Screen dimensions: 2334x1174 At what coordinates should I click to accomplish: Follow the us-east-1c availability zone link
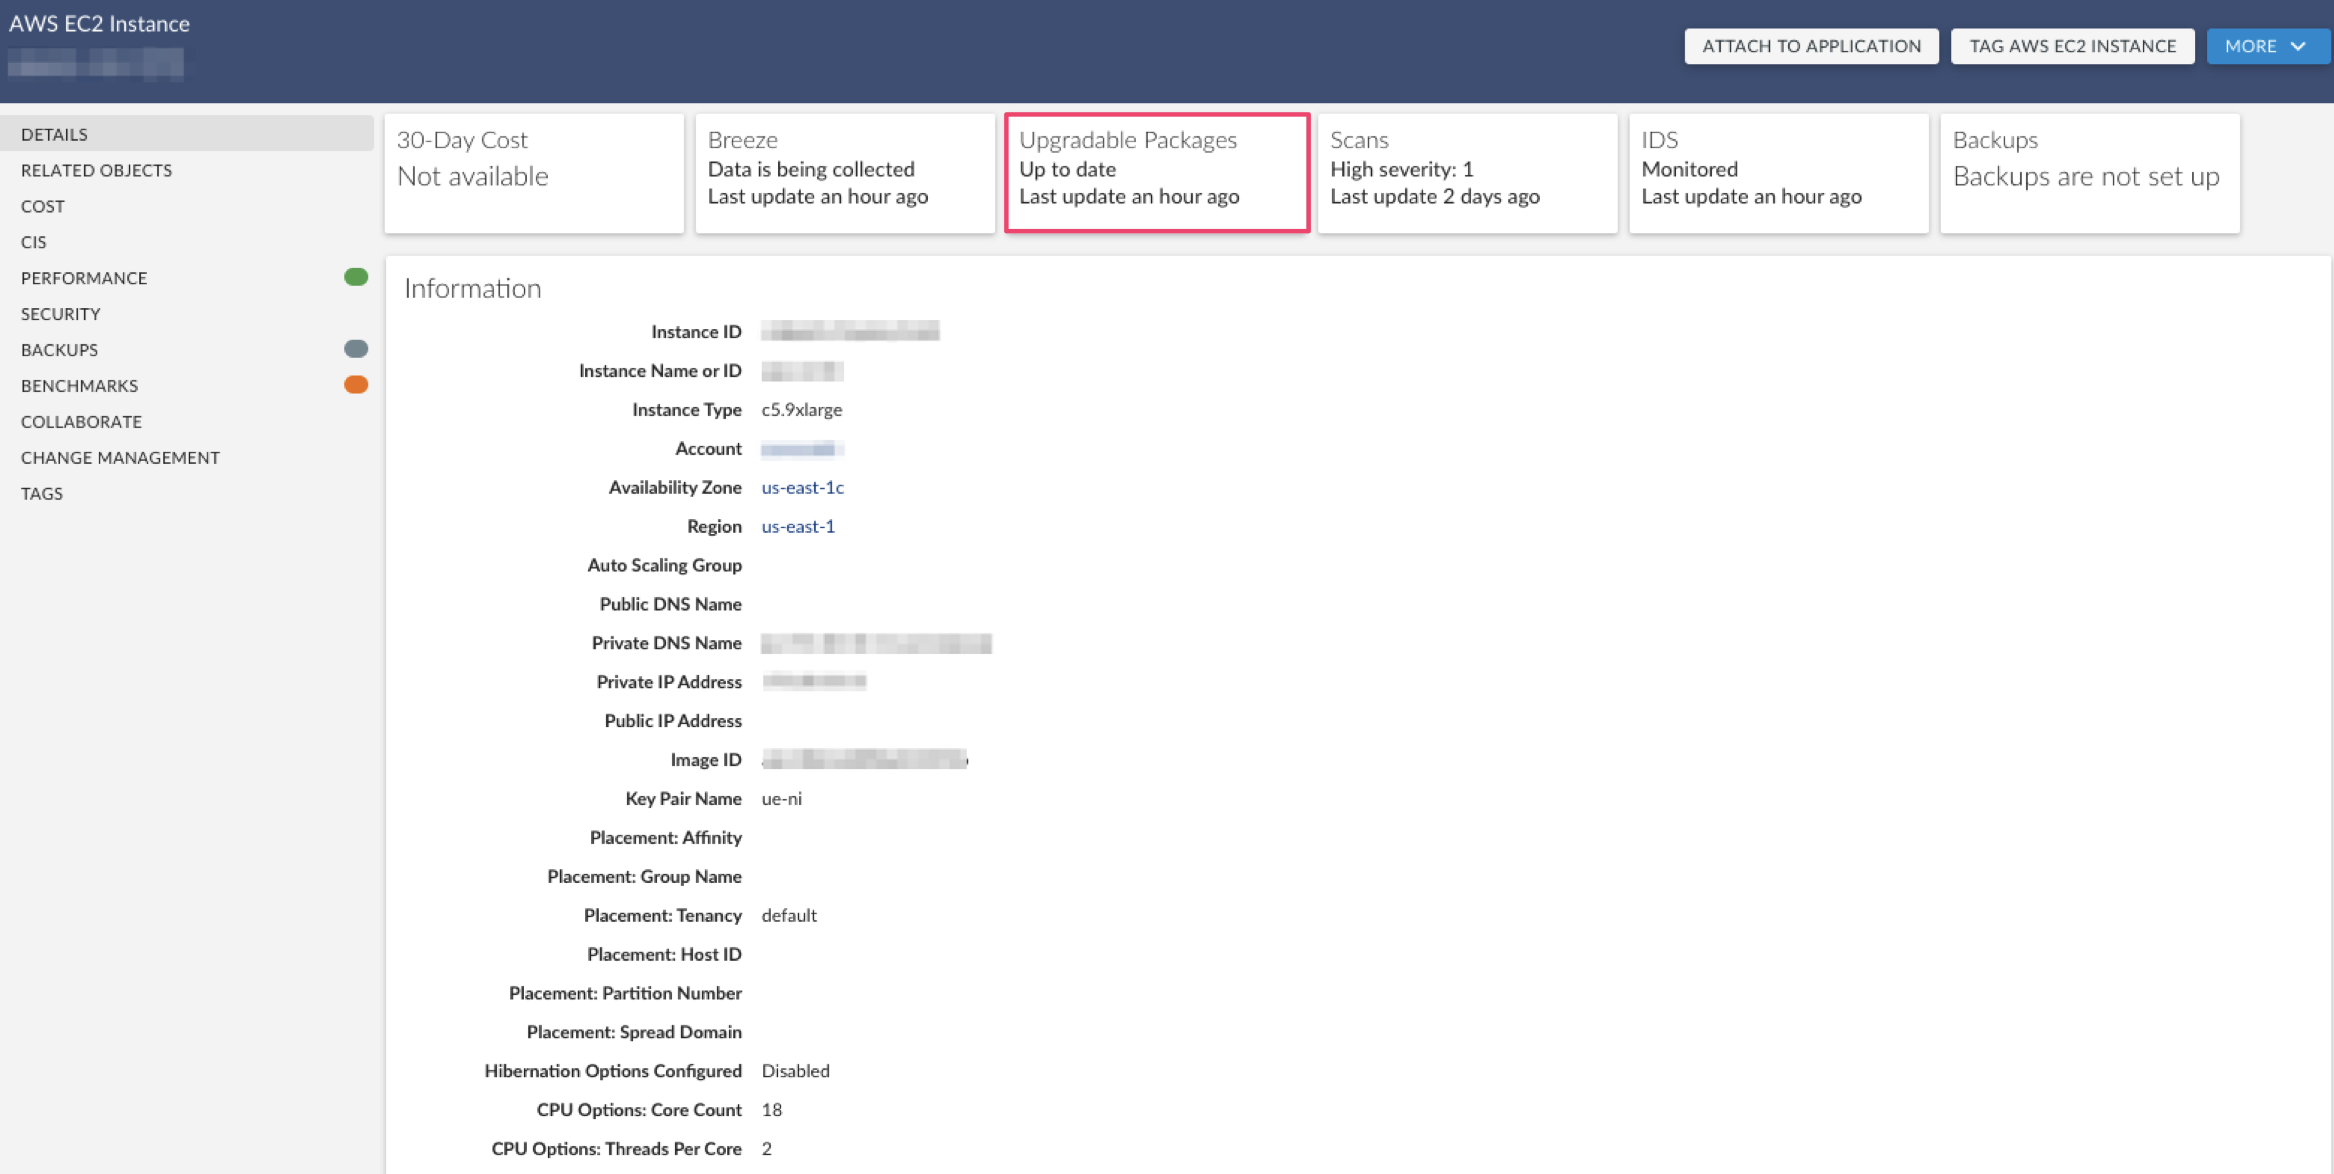802,488
